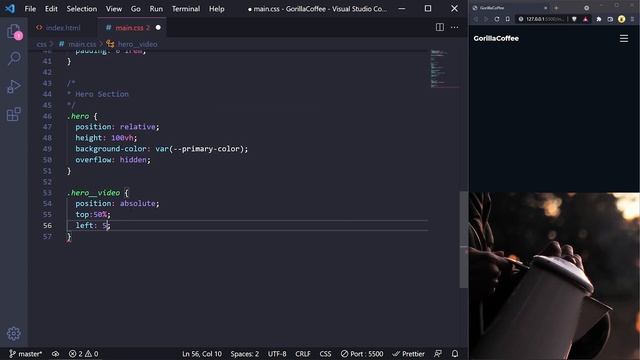Click line number 46
Screen dimensions: 640x360
pyautogui.click(x=47, y=116)
